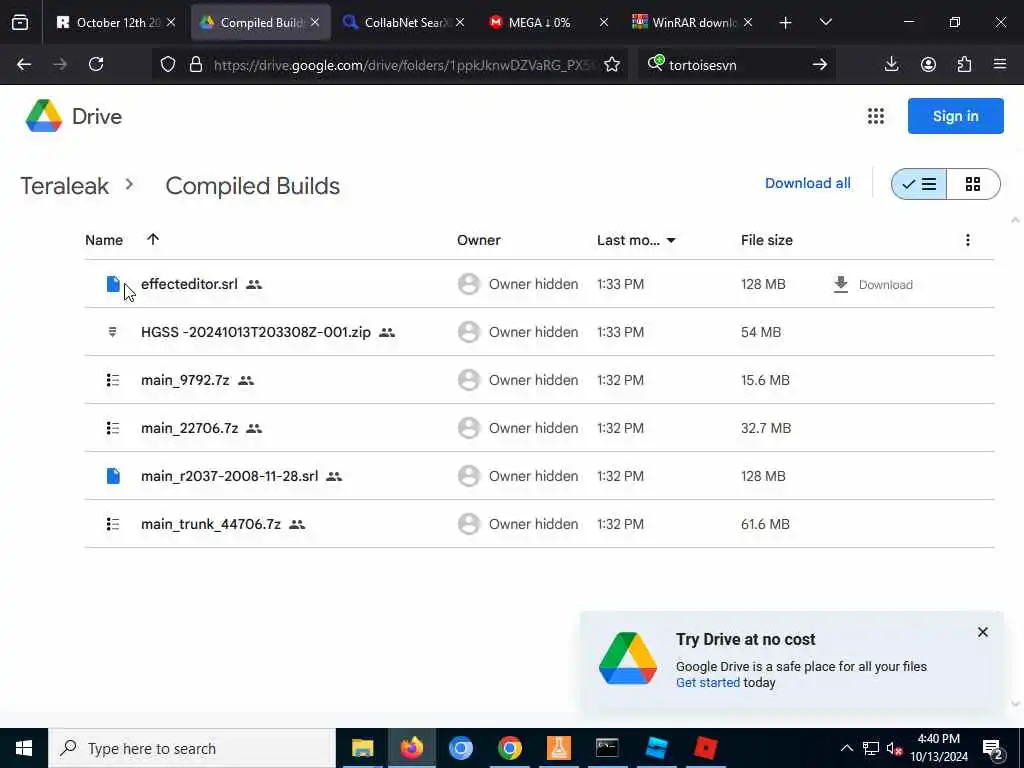
Task: Download the effecteditor.srl file
Action: pyautogui.click(x=873, y=285)
